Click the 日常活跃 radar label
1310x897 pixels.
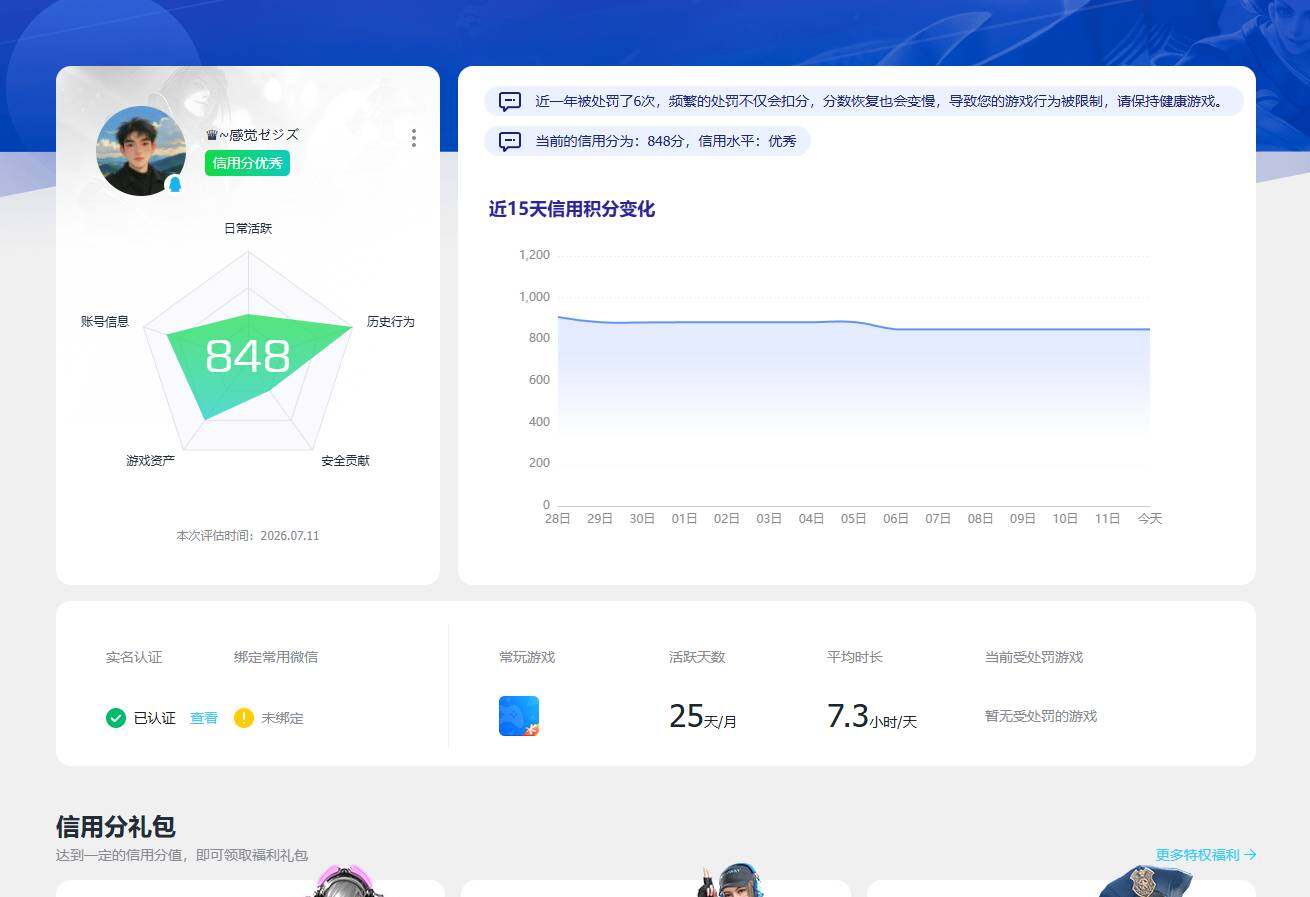(248, 228)
